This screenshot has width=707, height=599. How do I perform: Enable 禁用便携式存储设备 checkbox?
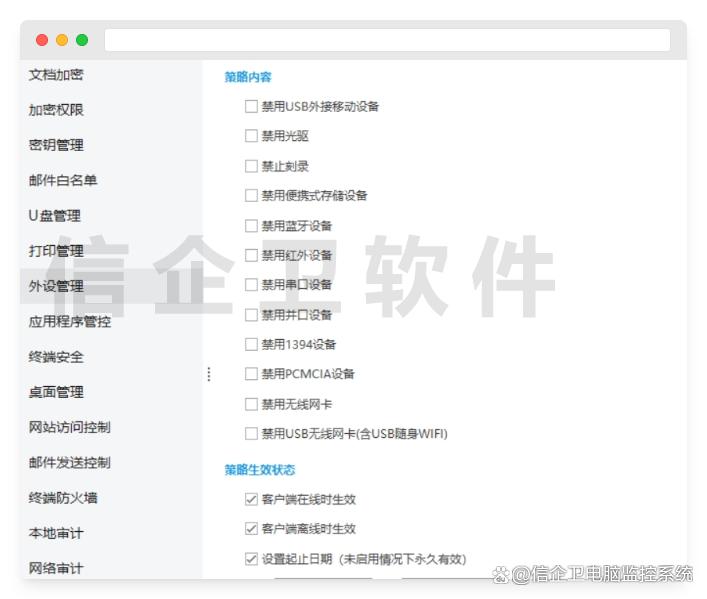251,195
